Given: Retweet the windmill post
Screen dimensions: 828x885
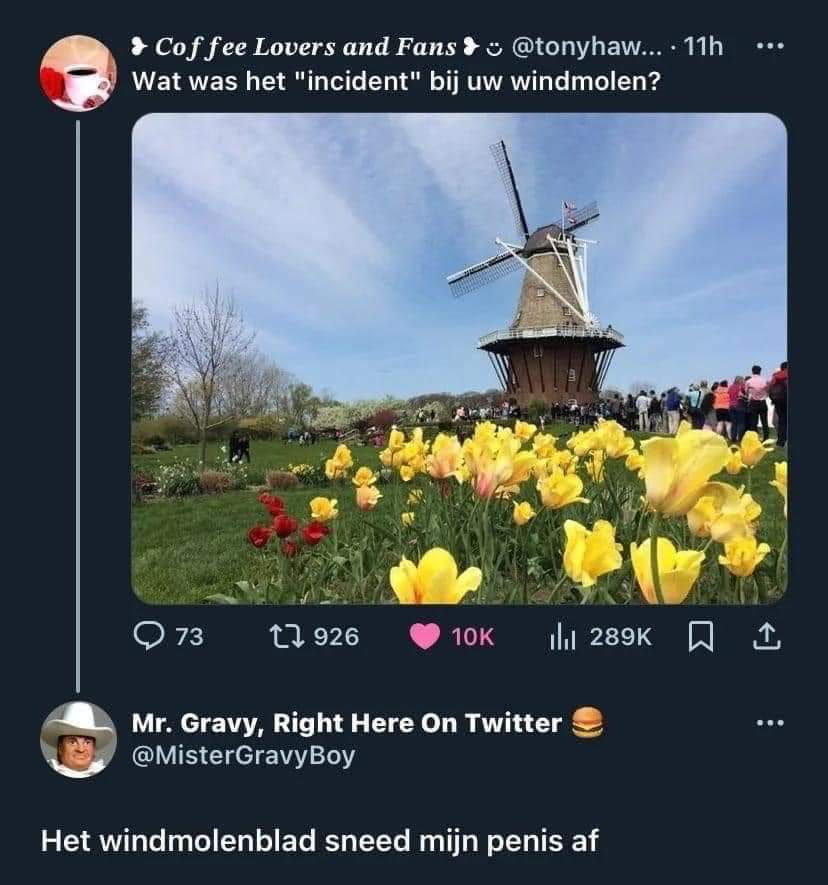Looking at the screenshot, I should point(280,636).
